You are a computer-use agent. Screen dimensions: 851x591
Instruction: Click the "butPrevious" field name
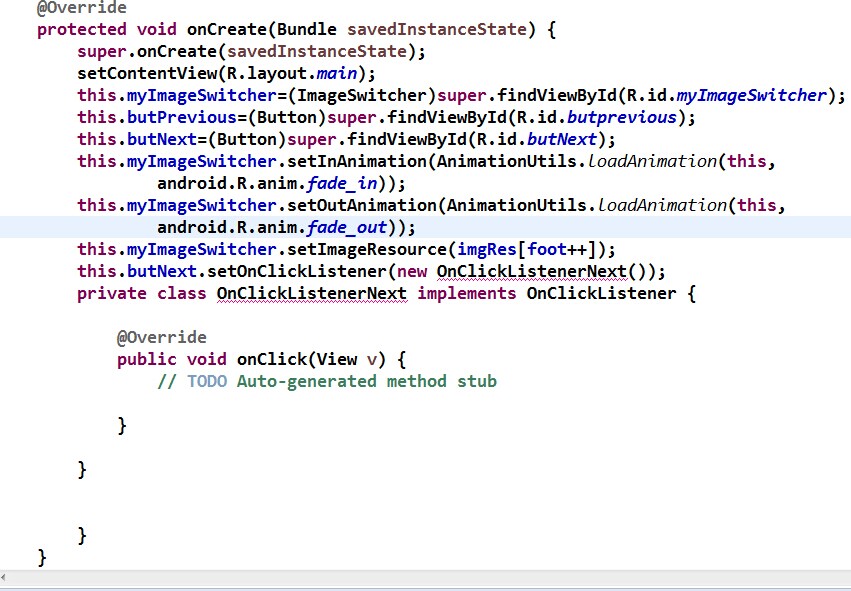pos(182,117)
